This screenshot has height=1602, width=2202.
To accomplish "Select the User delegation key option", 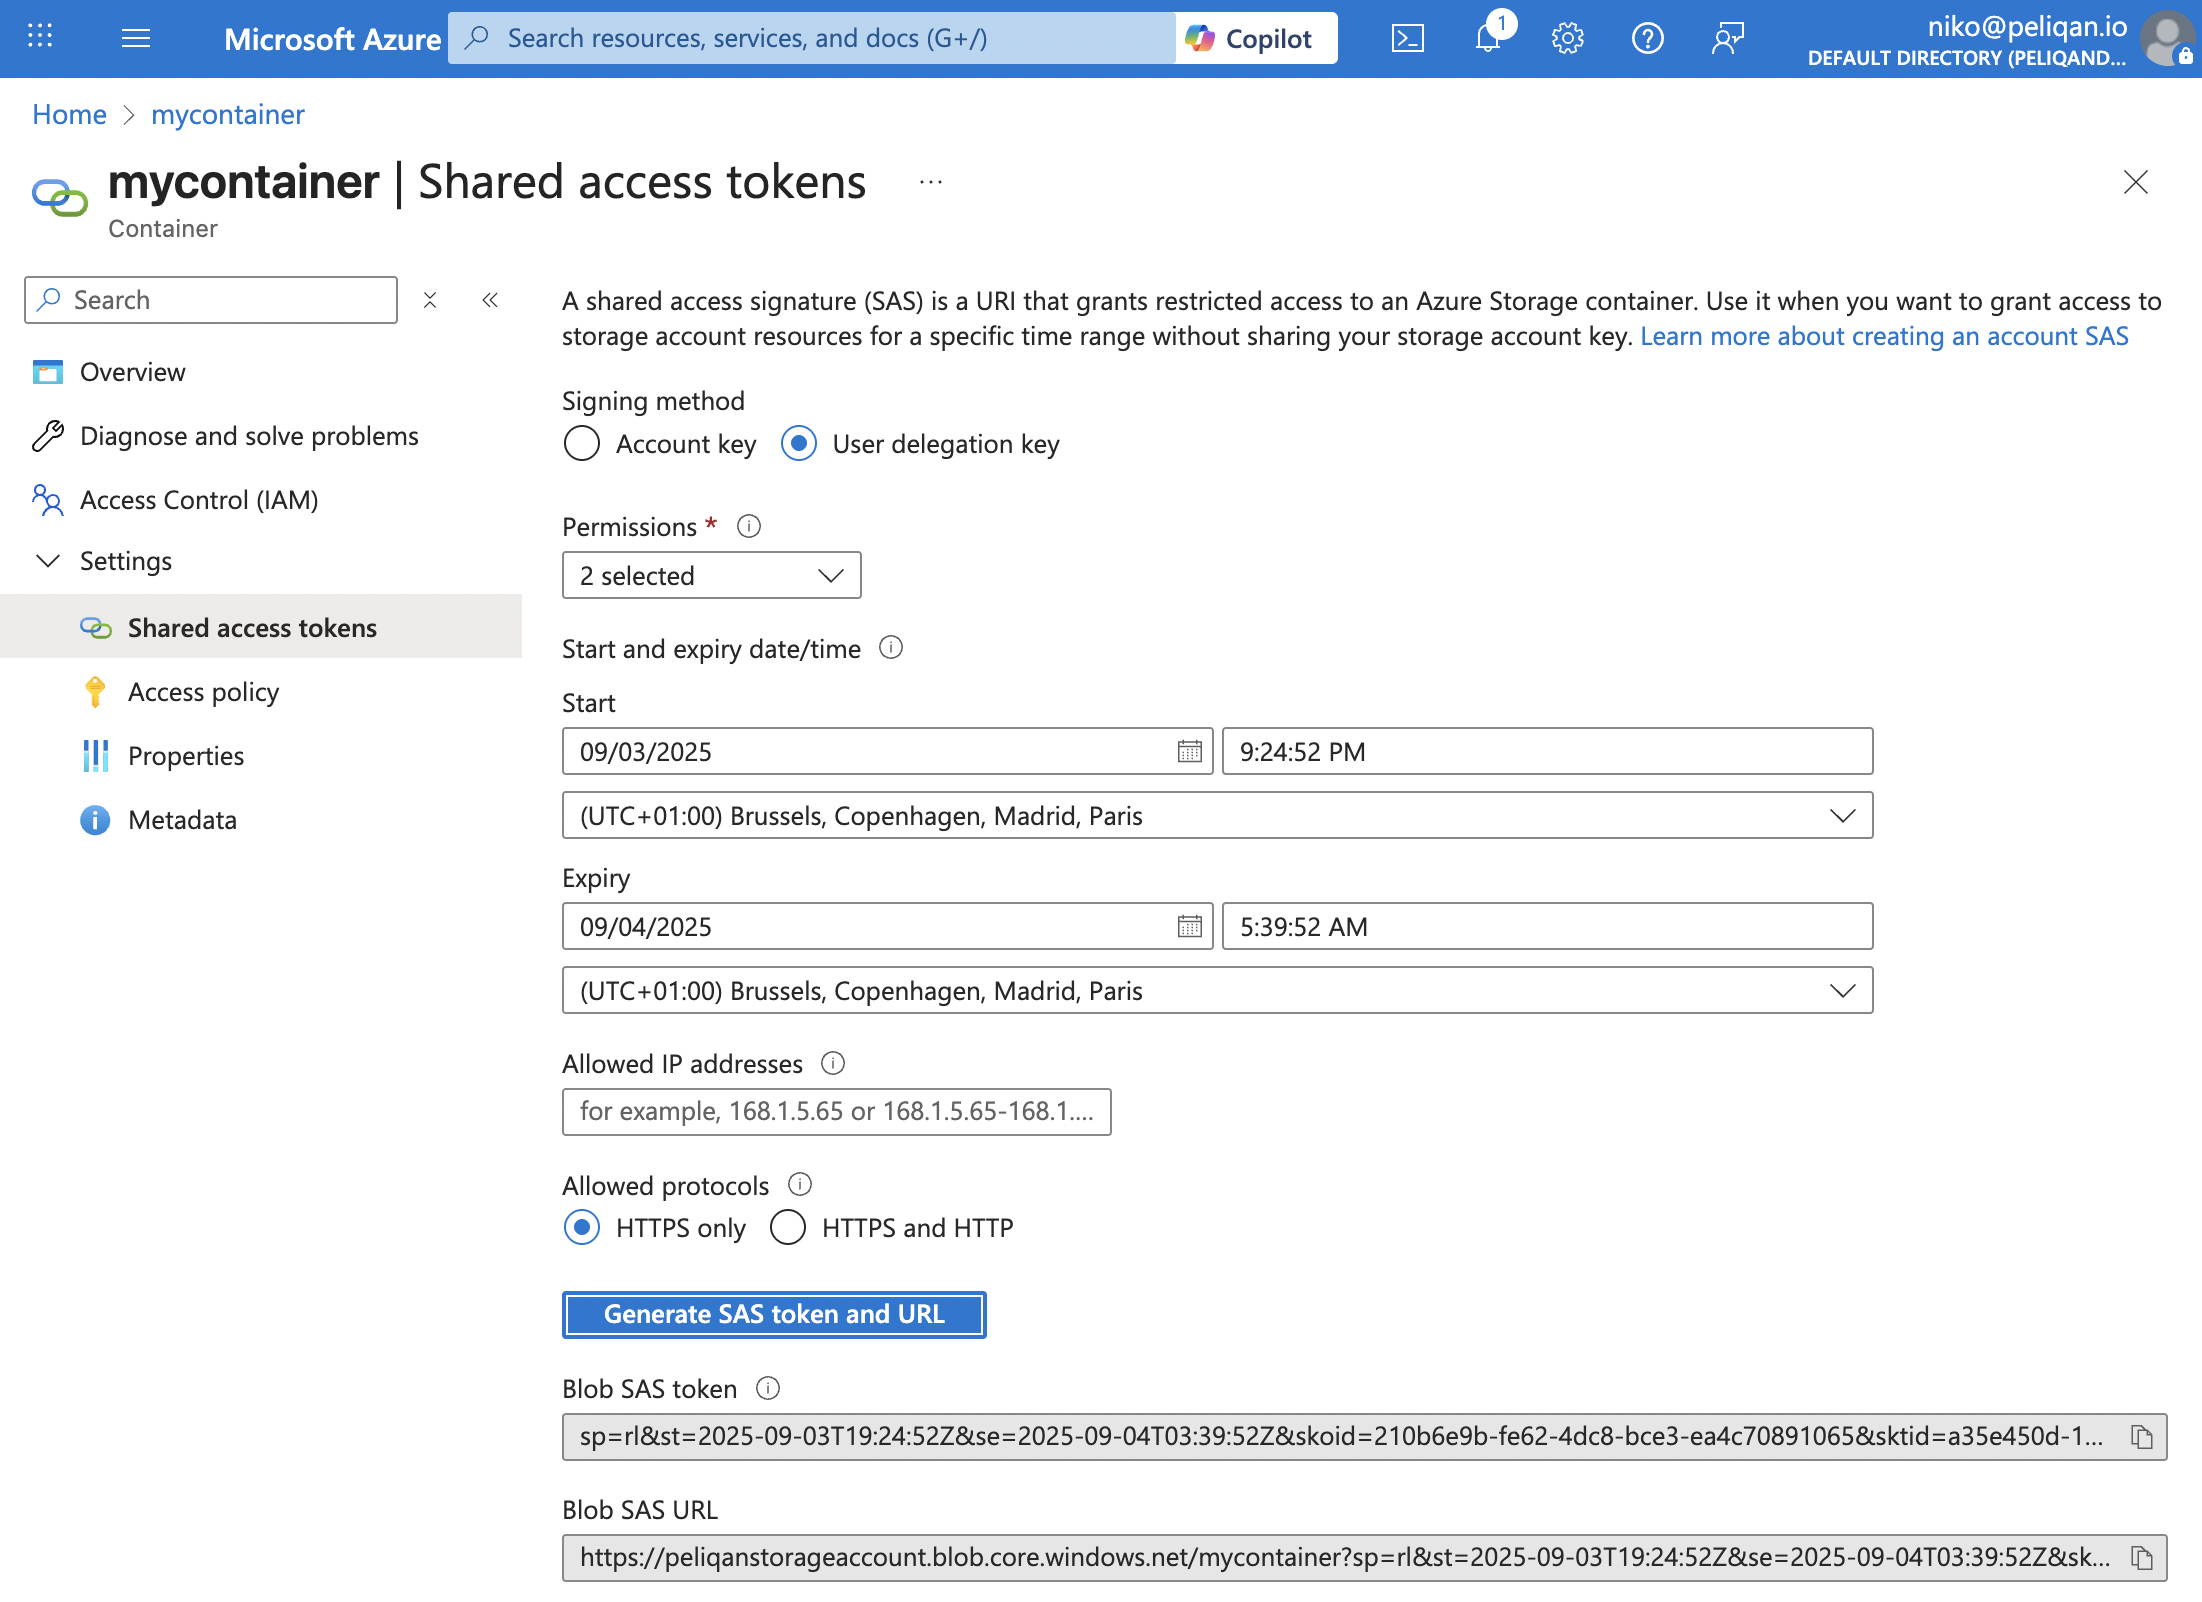I will 799,443.
